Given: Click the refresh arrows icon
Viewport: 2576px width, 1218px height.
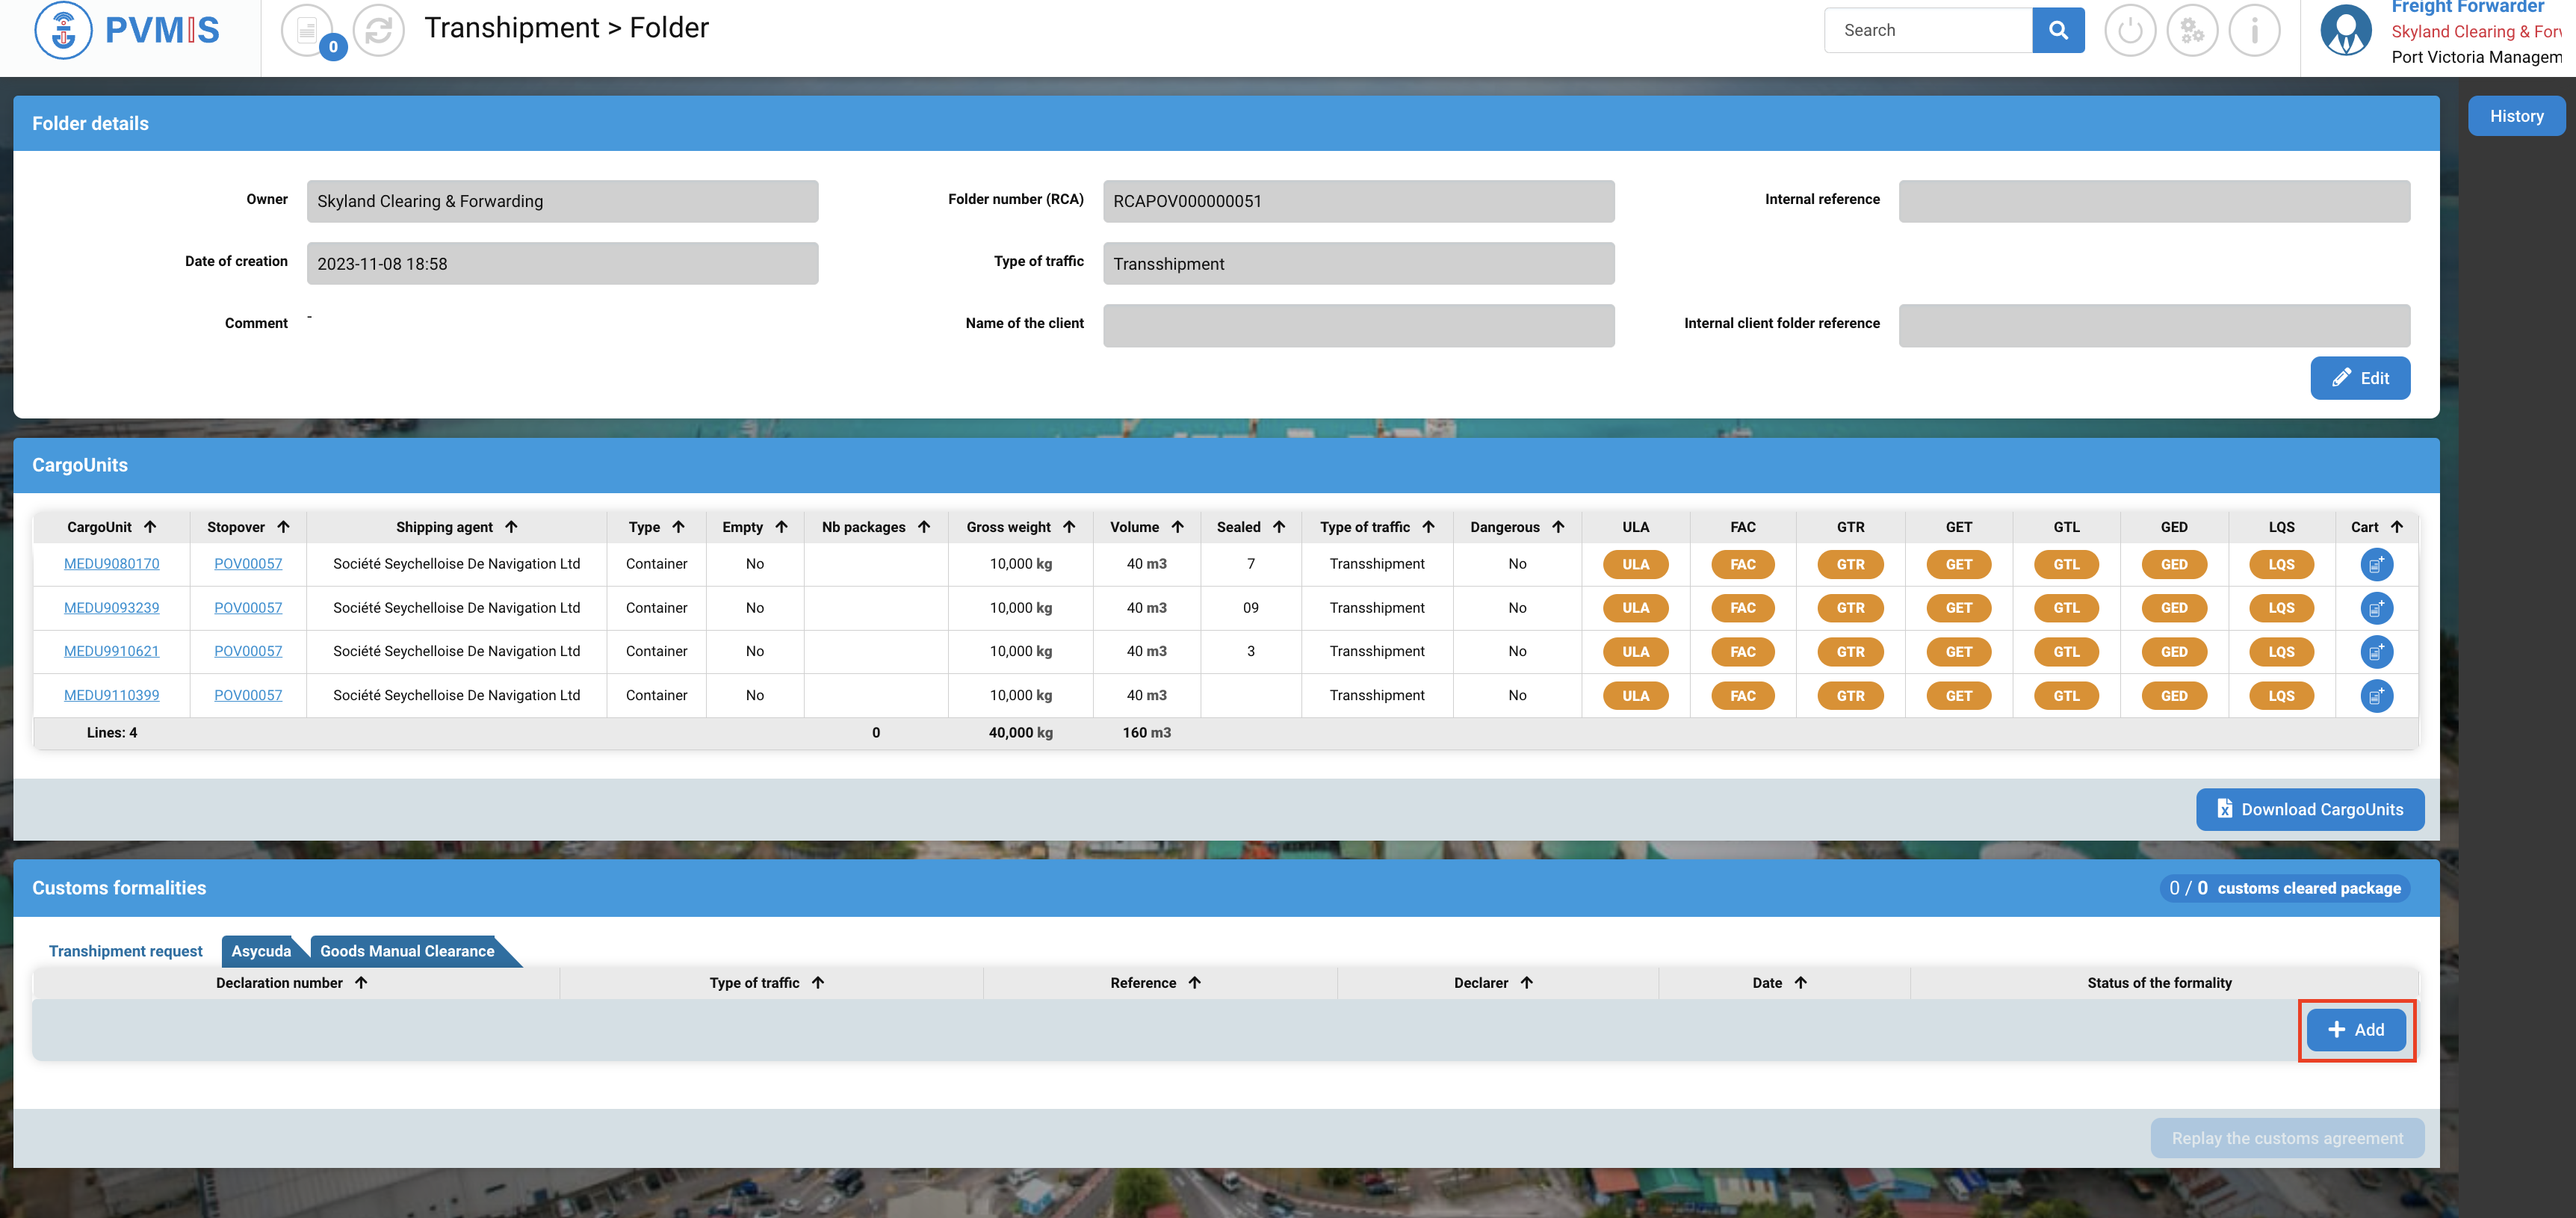Looking at the screenshot, I should pos(378,30).
